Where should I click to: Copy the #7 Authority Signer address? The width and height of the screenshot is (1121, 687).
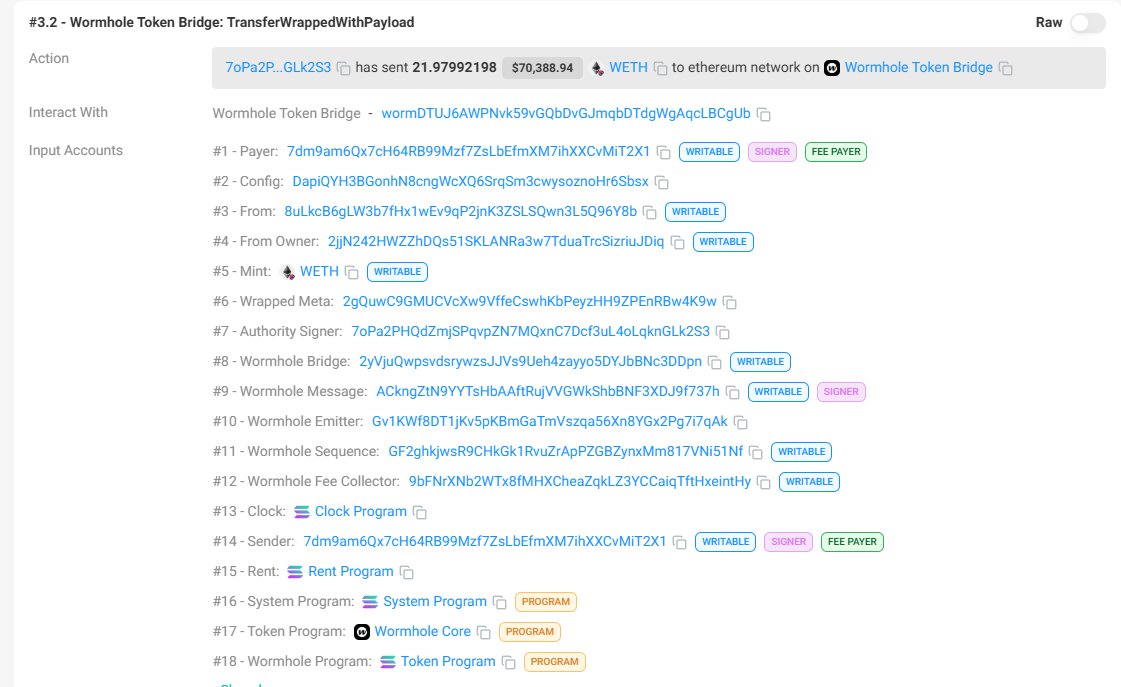coord(724,332)
